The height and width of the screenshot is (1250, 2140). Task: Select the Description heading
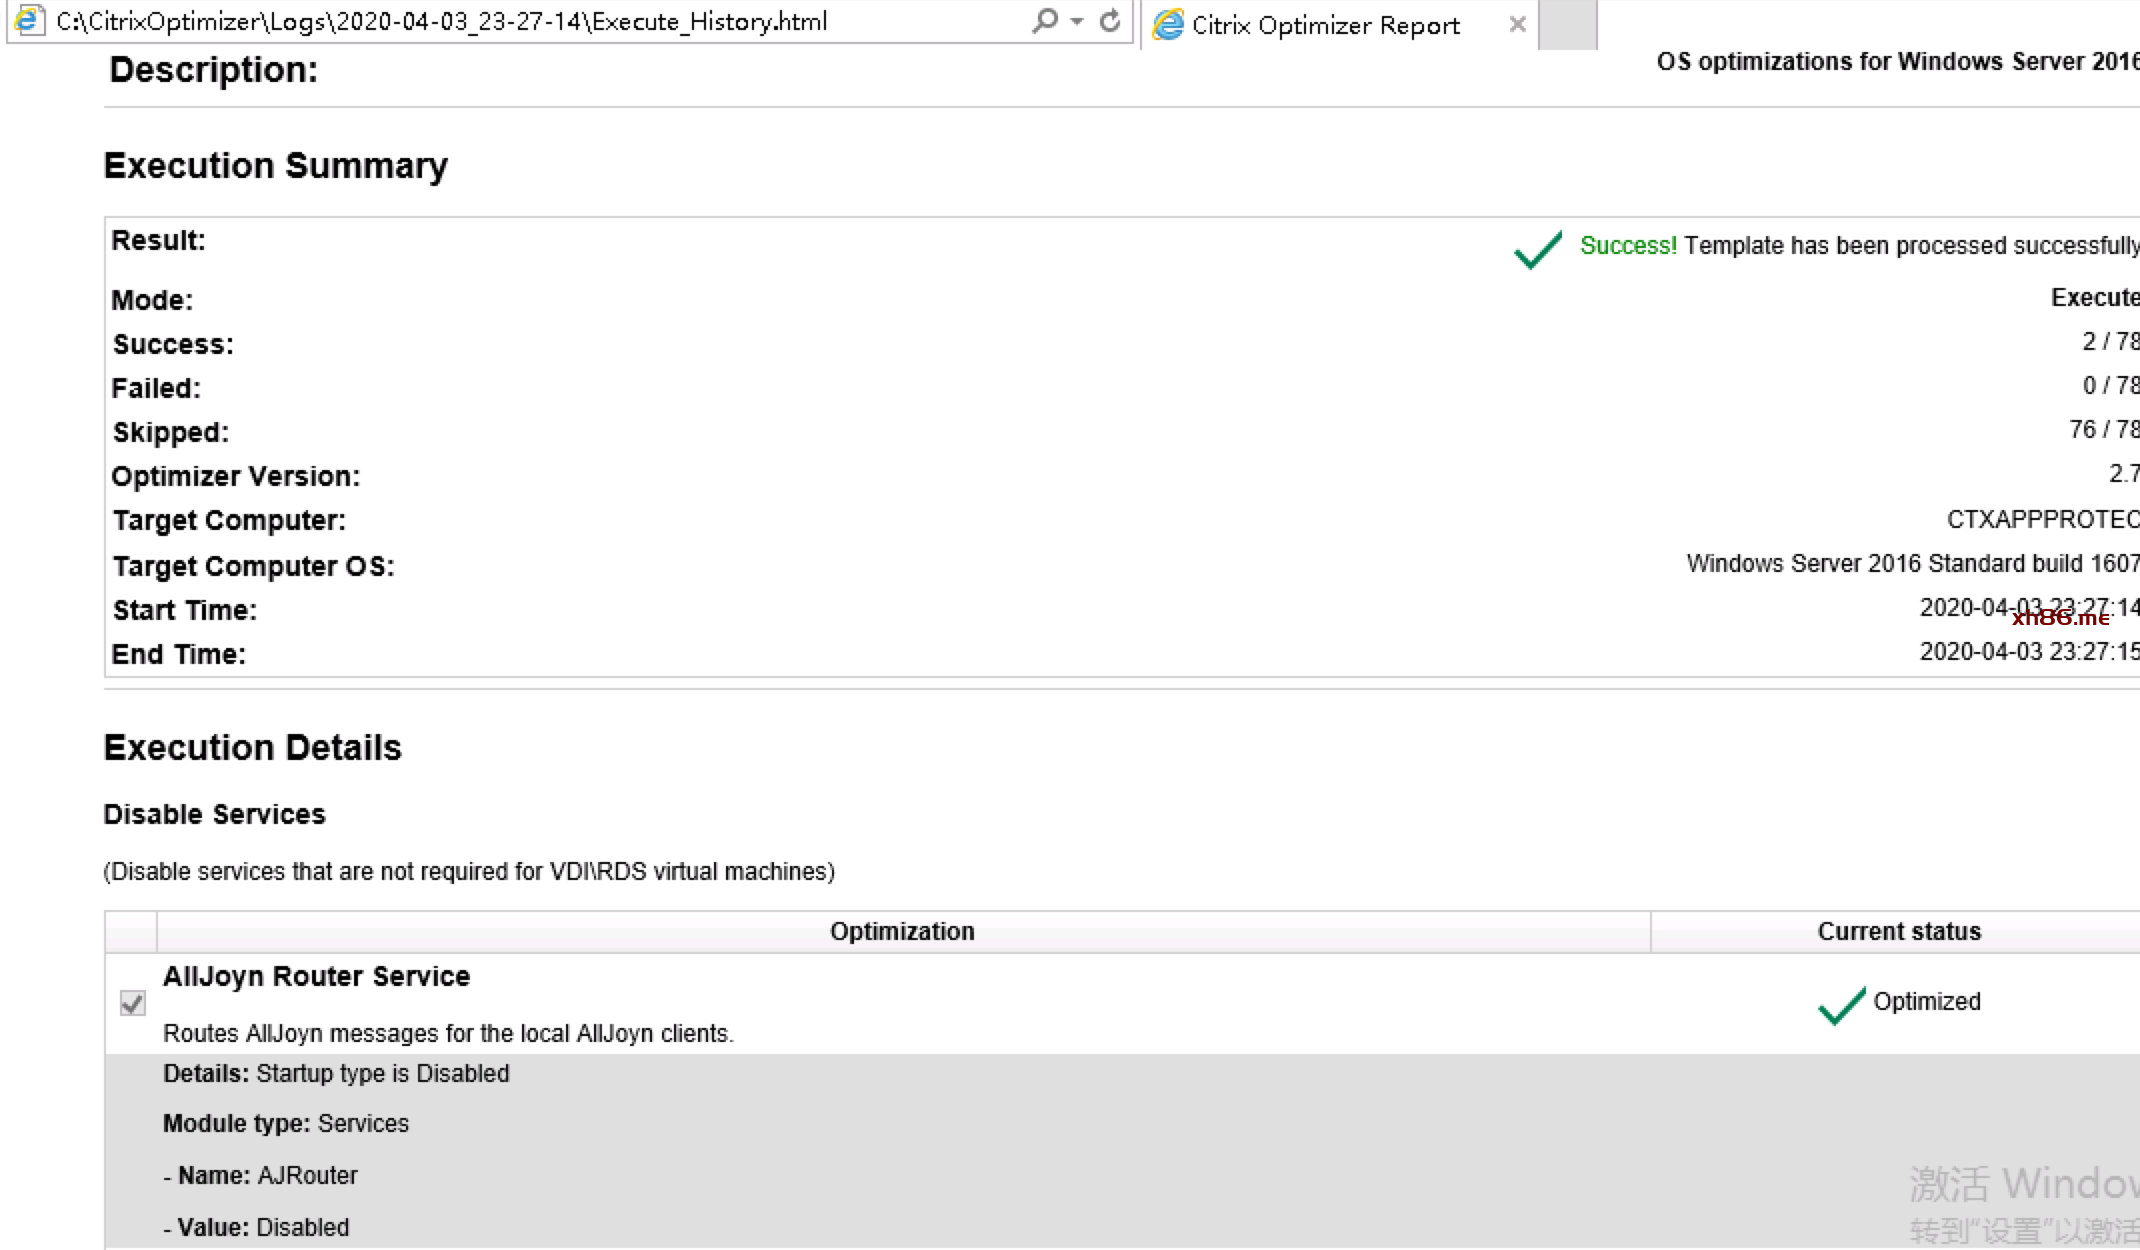coord(214,69)
